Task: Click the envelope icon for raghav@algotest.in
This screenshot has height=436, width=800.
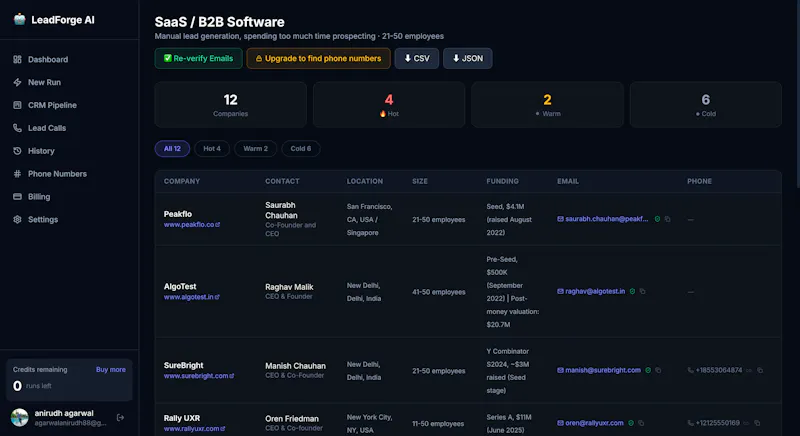Action: click(560, 291)
